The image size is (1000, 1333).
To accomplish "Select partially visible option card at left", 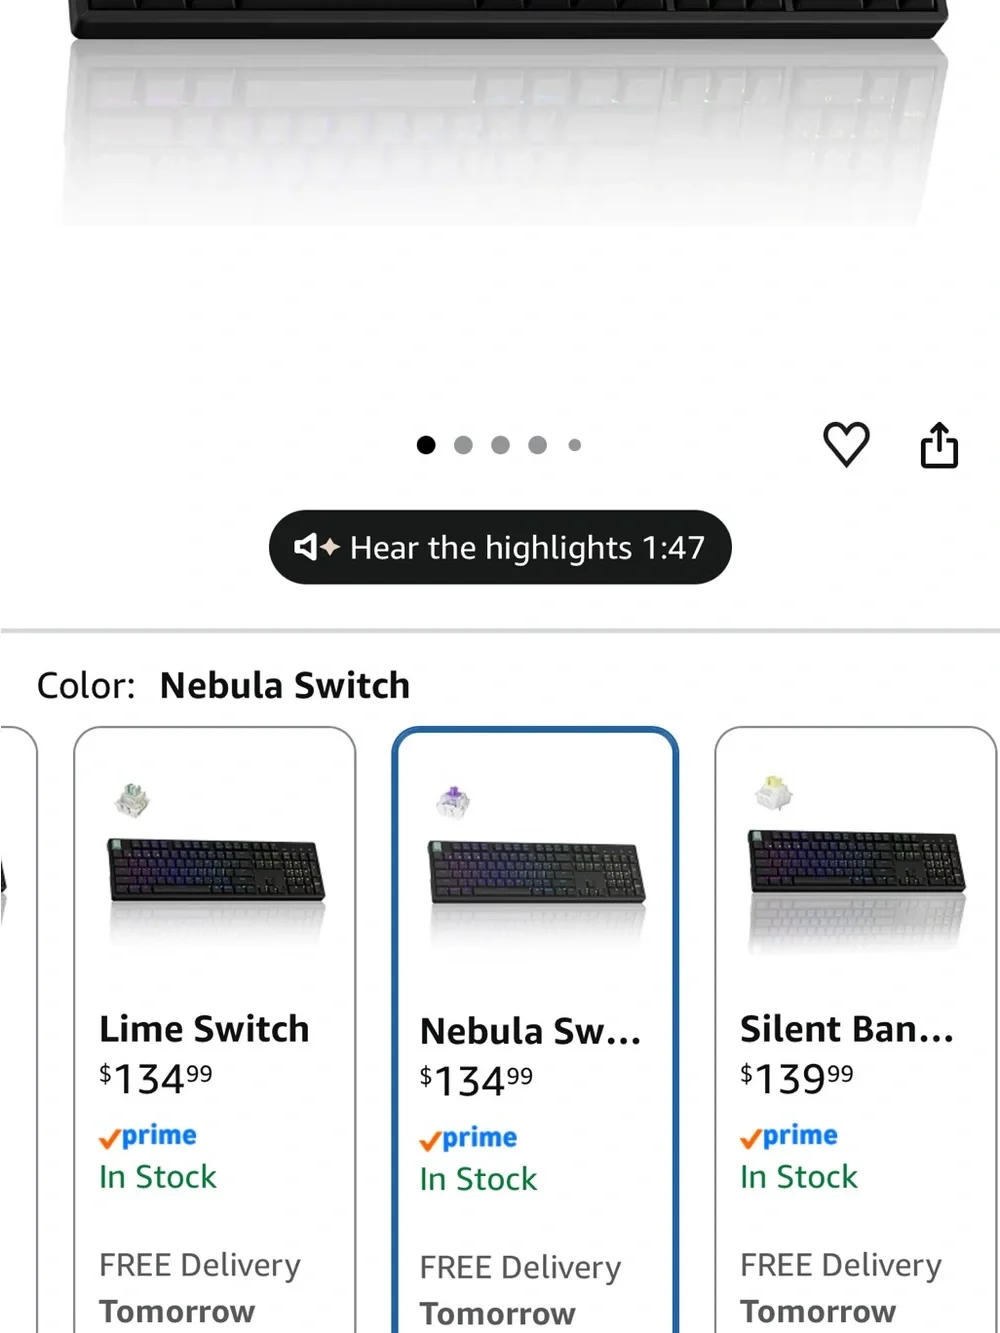I will coord(17,1030).
